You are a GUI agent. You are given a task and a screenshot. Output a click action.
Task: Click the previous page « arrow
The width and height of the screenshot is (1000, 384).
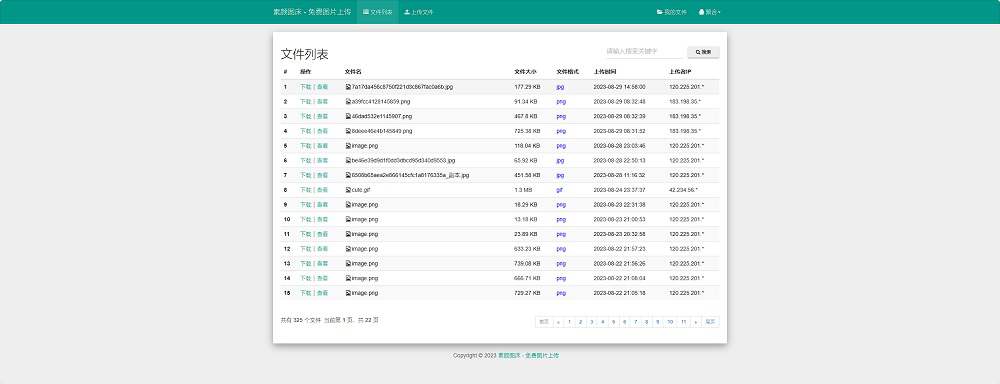559,322
